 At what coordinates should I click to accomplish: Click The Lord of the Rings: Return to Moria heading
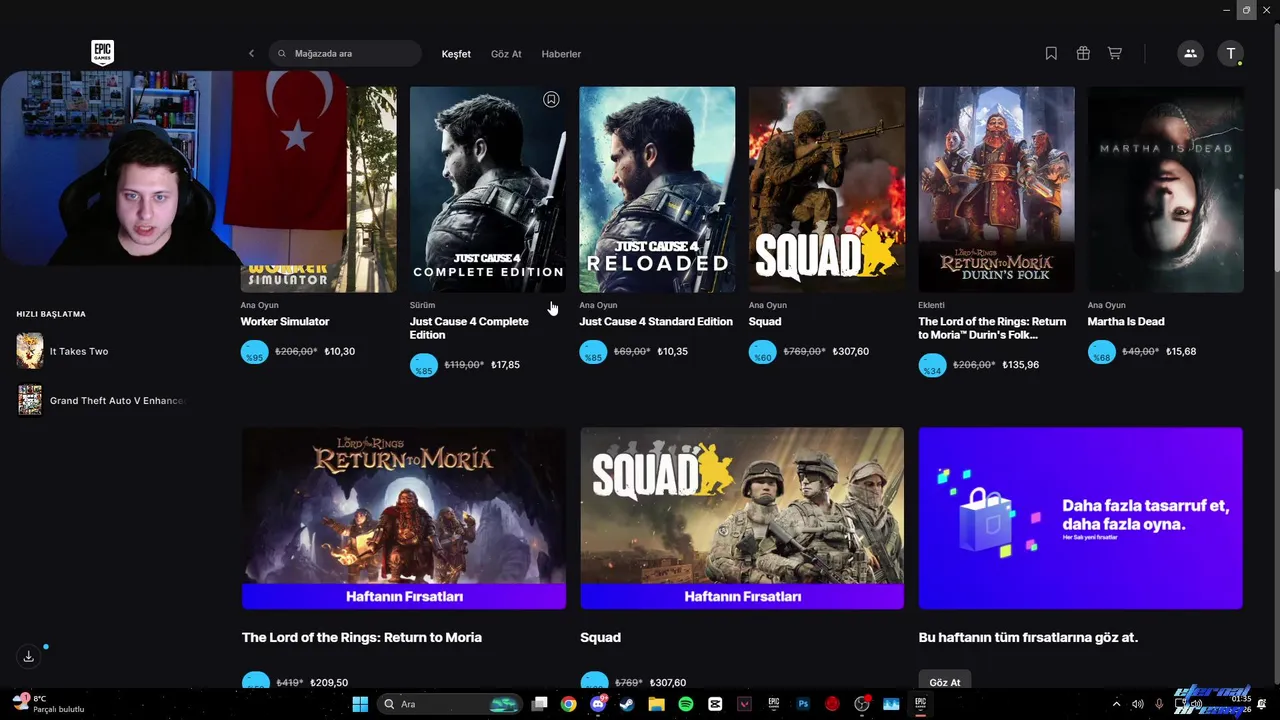(x=362, y=637)
